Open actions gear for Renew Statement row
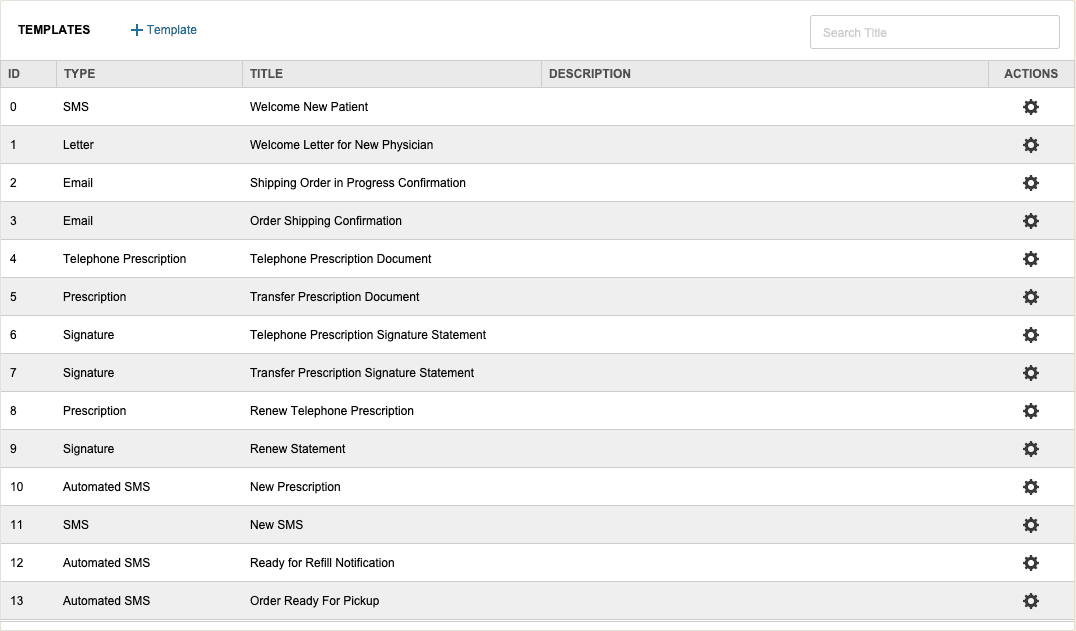 pyautogui.click(x=1031, y=449)
